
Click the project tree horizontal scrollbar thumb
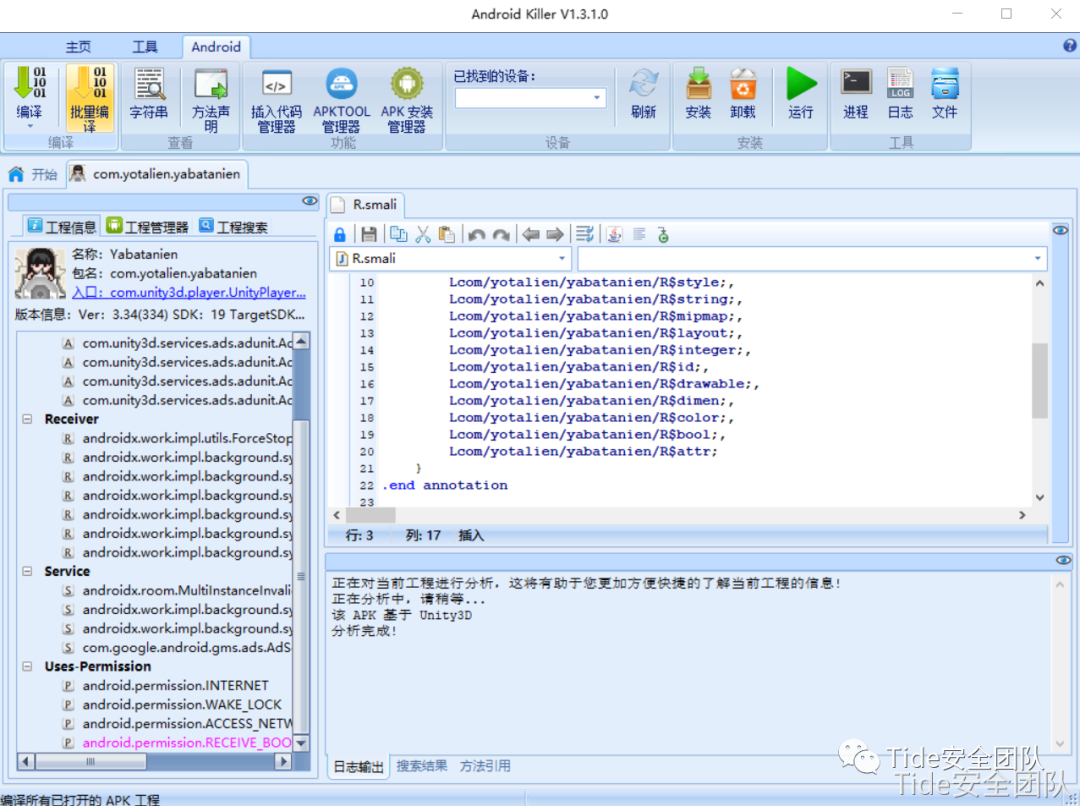click(90, 762)
